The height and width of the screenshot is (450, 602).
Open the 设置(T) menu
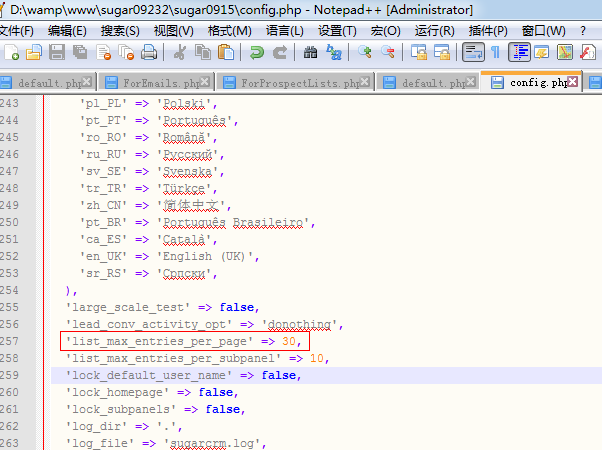(x=337, y=30)
